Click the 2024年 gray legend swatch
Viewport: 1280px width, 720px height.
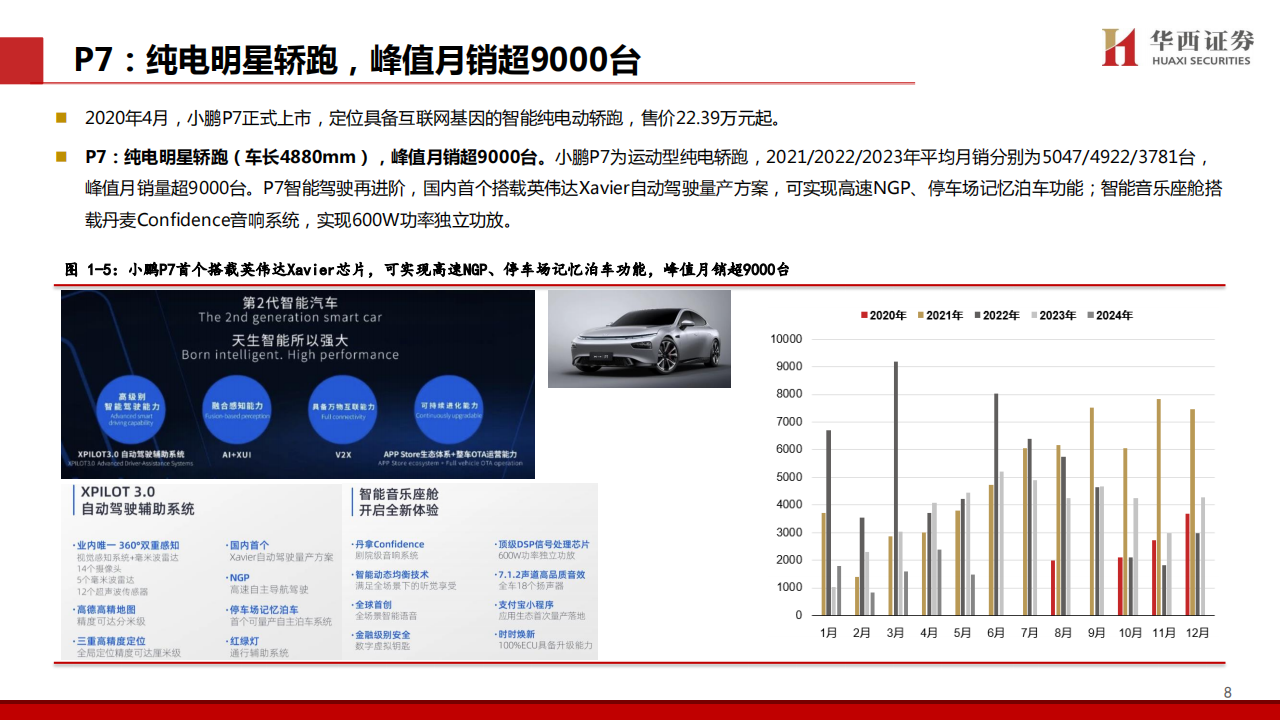[x=1092, y=316]
